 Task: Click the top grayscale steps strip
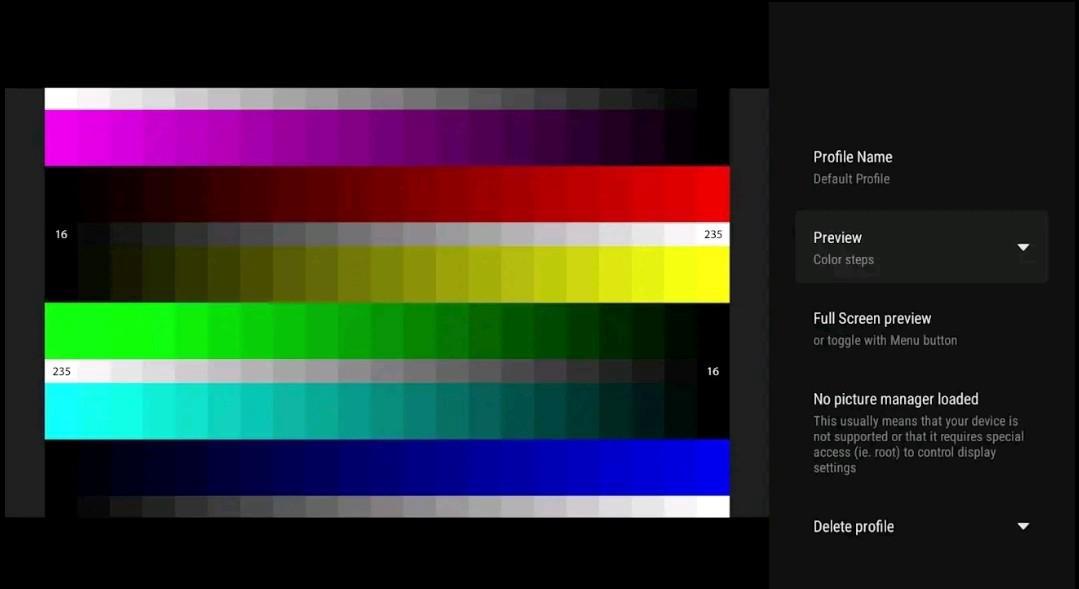click(x=387, y=97)
